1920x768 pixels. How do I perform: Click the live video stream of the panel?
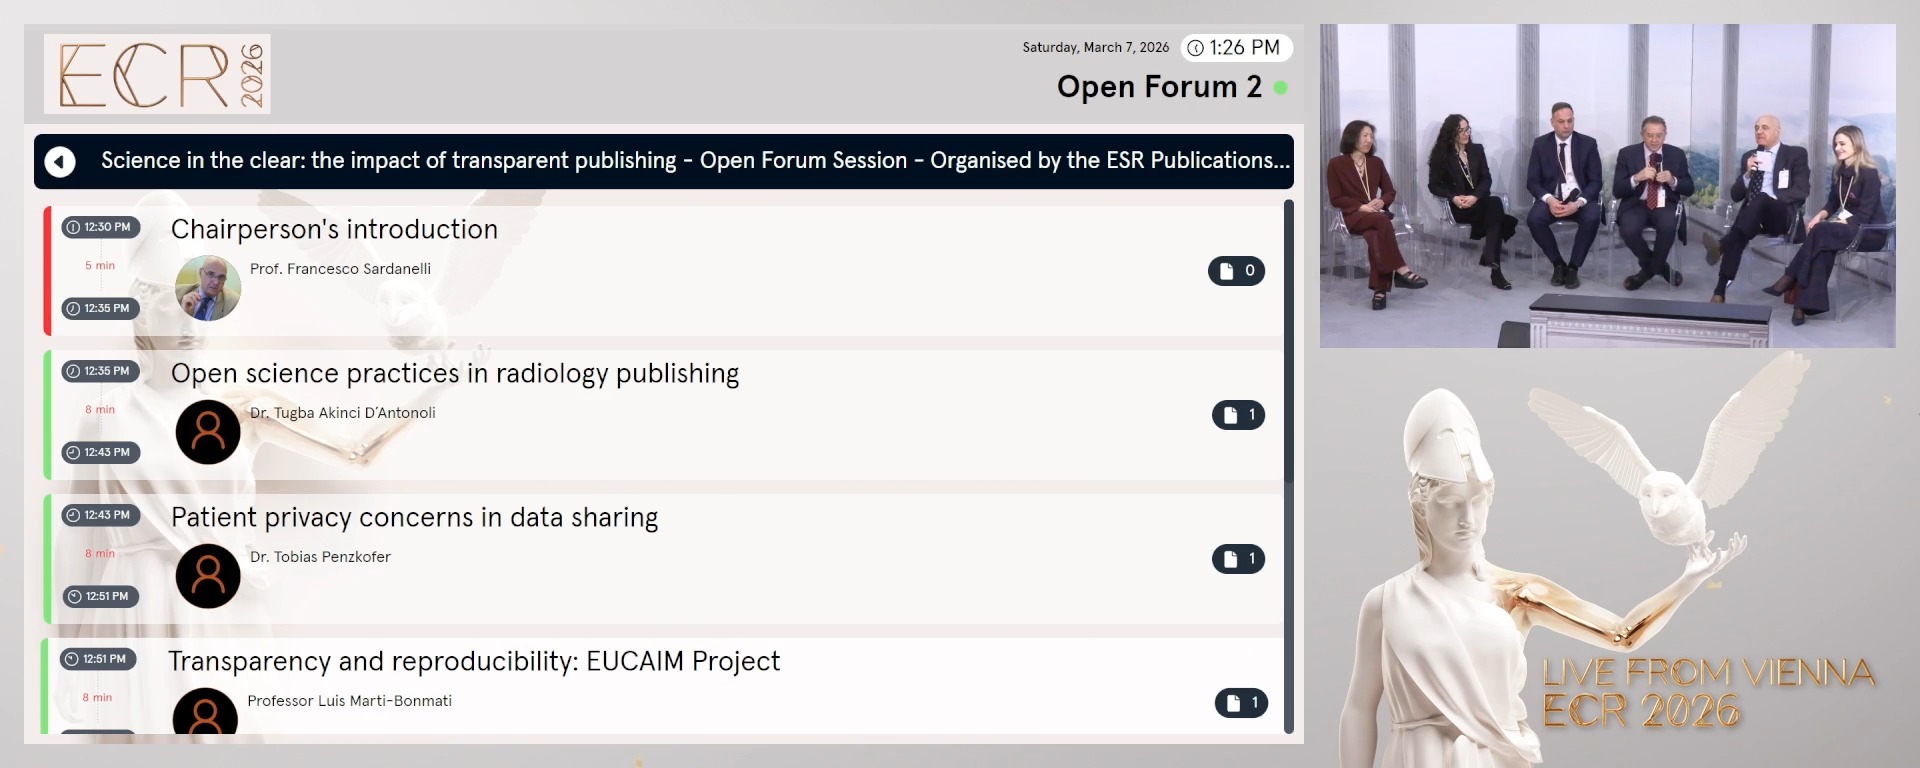[1607, 186]
